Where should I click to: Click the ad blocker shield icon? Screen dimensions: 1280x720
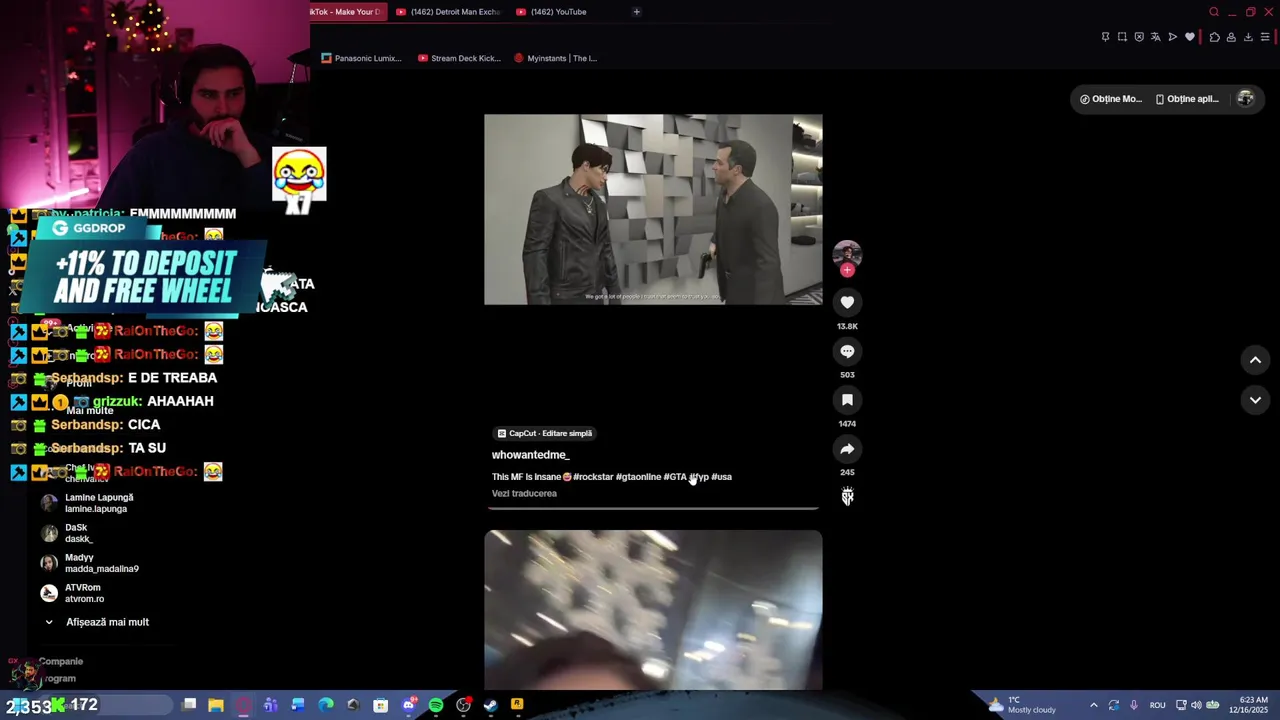click(x=1139, y=37)
